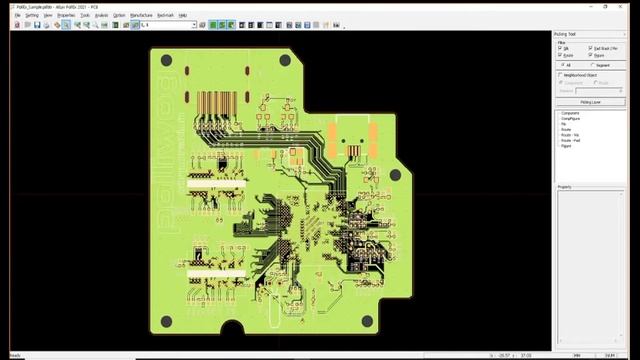Open the Analysis menu
This screenshot has width=640, height=360.
coord(102,15)
